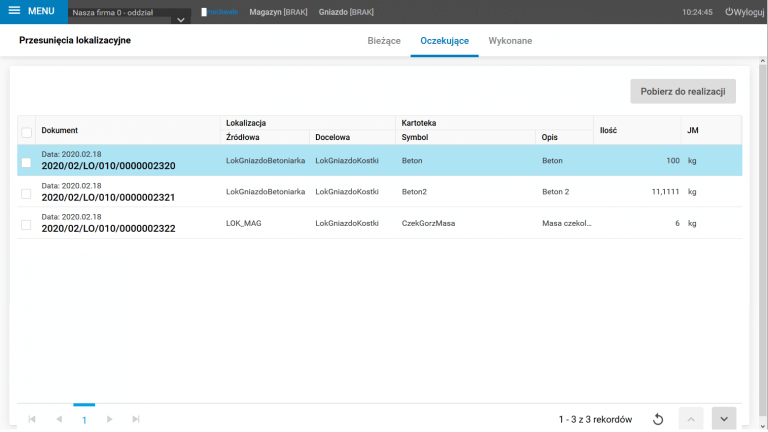Open the Wykonane tab
This screenshot has height=432, width=768.
(x=510, y=41)
